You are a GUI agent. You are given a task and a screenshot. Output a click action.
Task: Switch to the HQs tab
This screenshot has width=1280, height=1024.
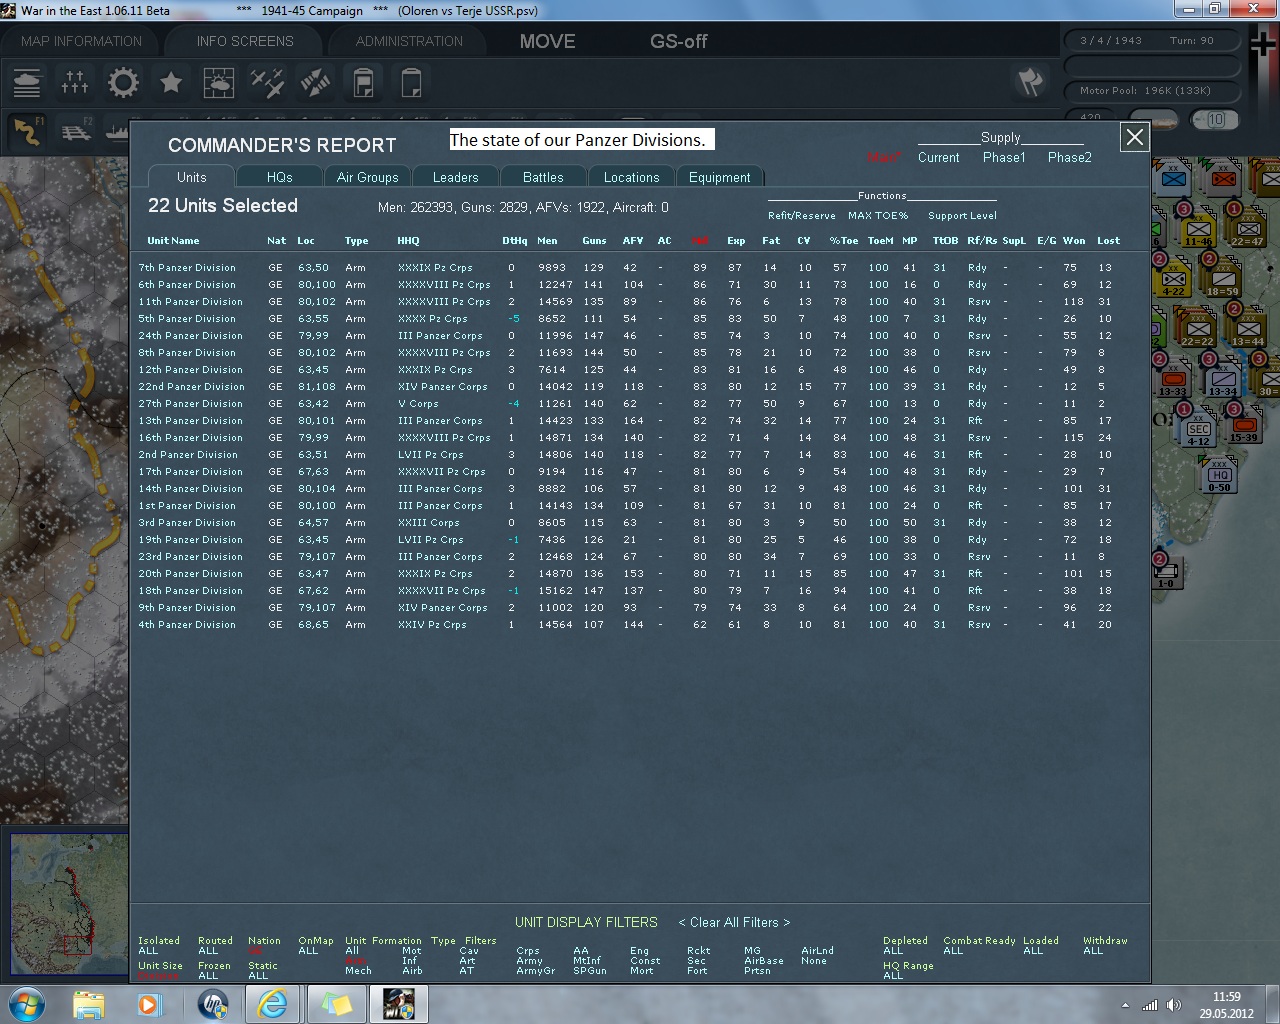[279, 177]
